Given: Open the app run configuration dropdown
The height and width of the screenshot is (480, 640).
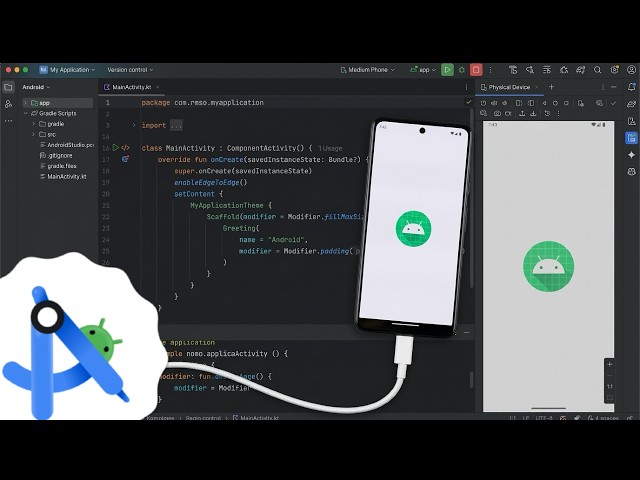Looking at the screenshot, I should (423, 70).
